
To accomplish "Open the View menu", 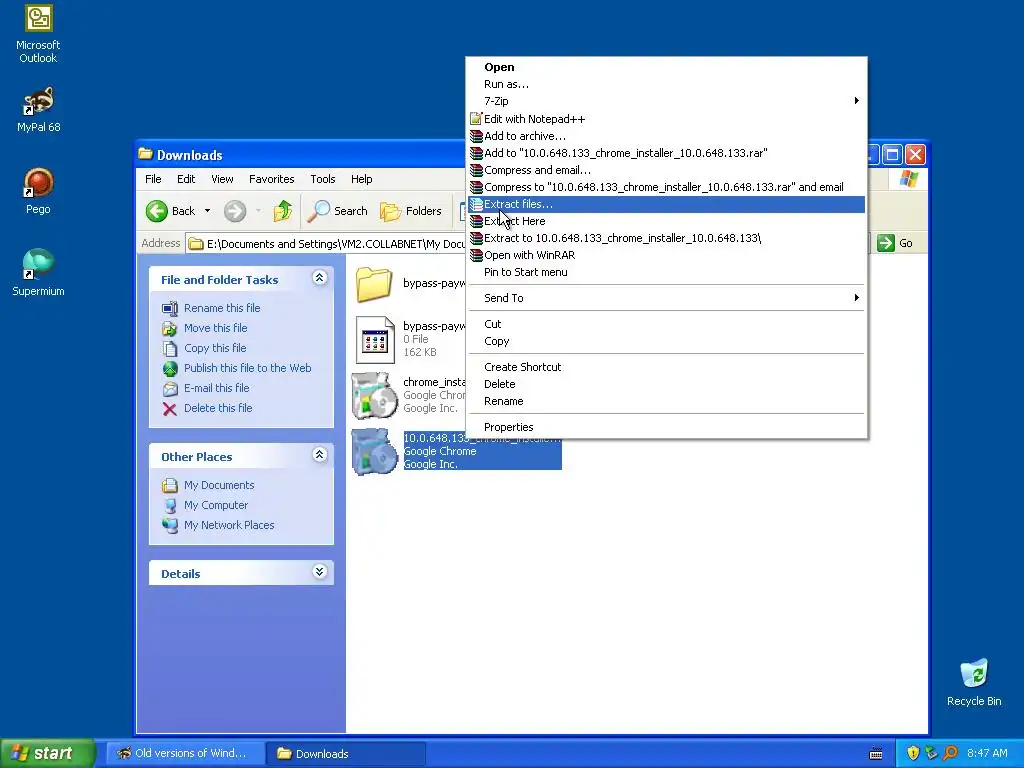I will (222, 179).
